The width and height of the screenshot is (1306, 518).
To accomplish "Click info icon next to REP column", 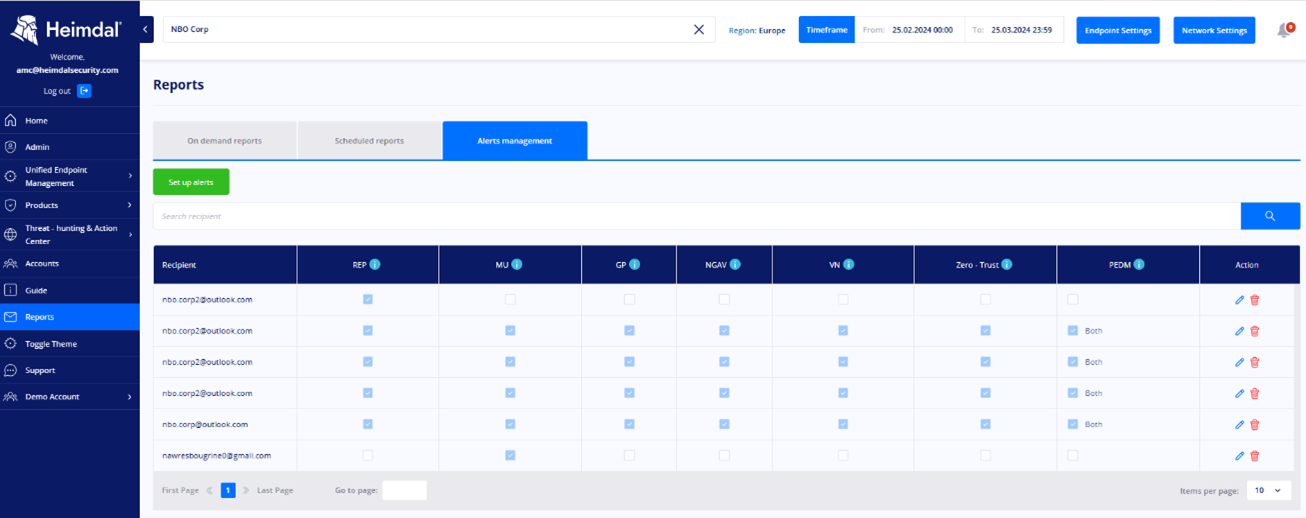I will pos(375,265).
